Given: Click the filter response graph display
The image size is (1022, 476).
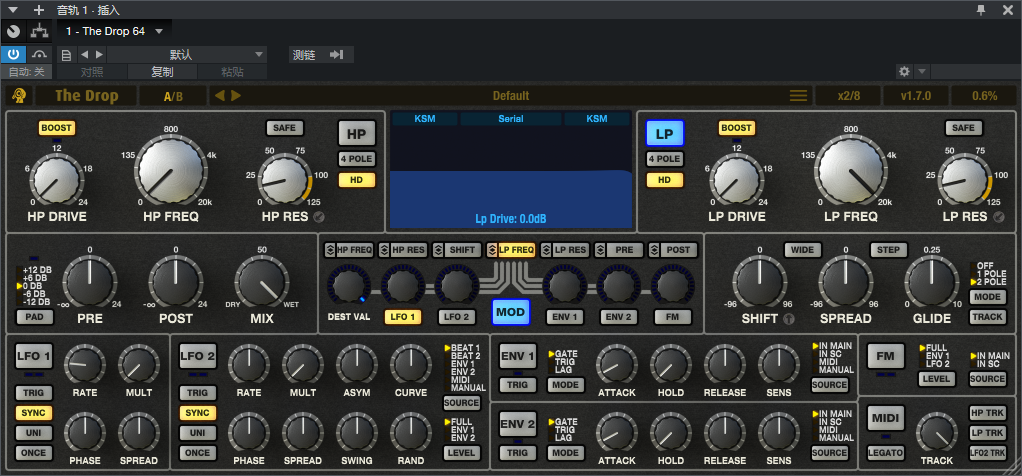Looking at the screenshot, I should (511, 177).
